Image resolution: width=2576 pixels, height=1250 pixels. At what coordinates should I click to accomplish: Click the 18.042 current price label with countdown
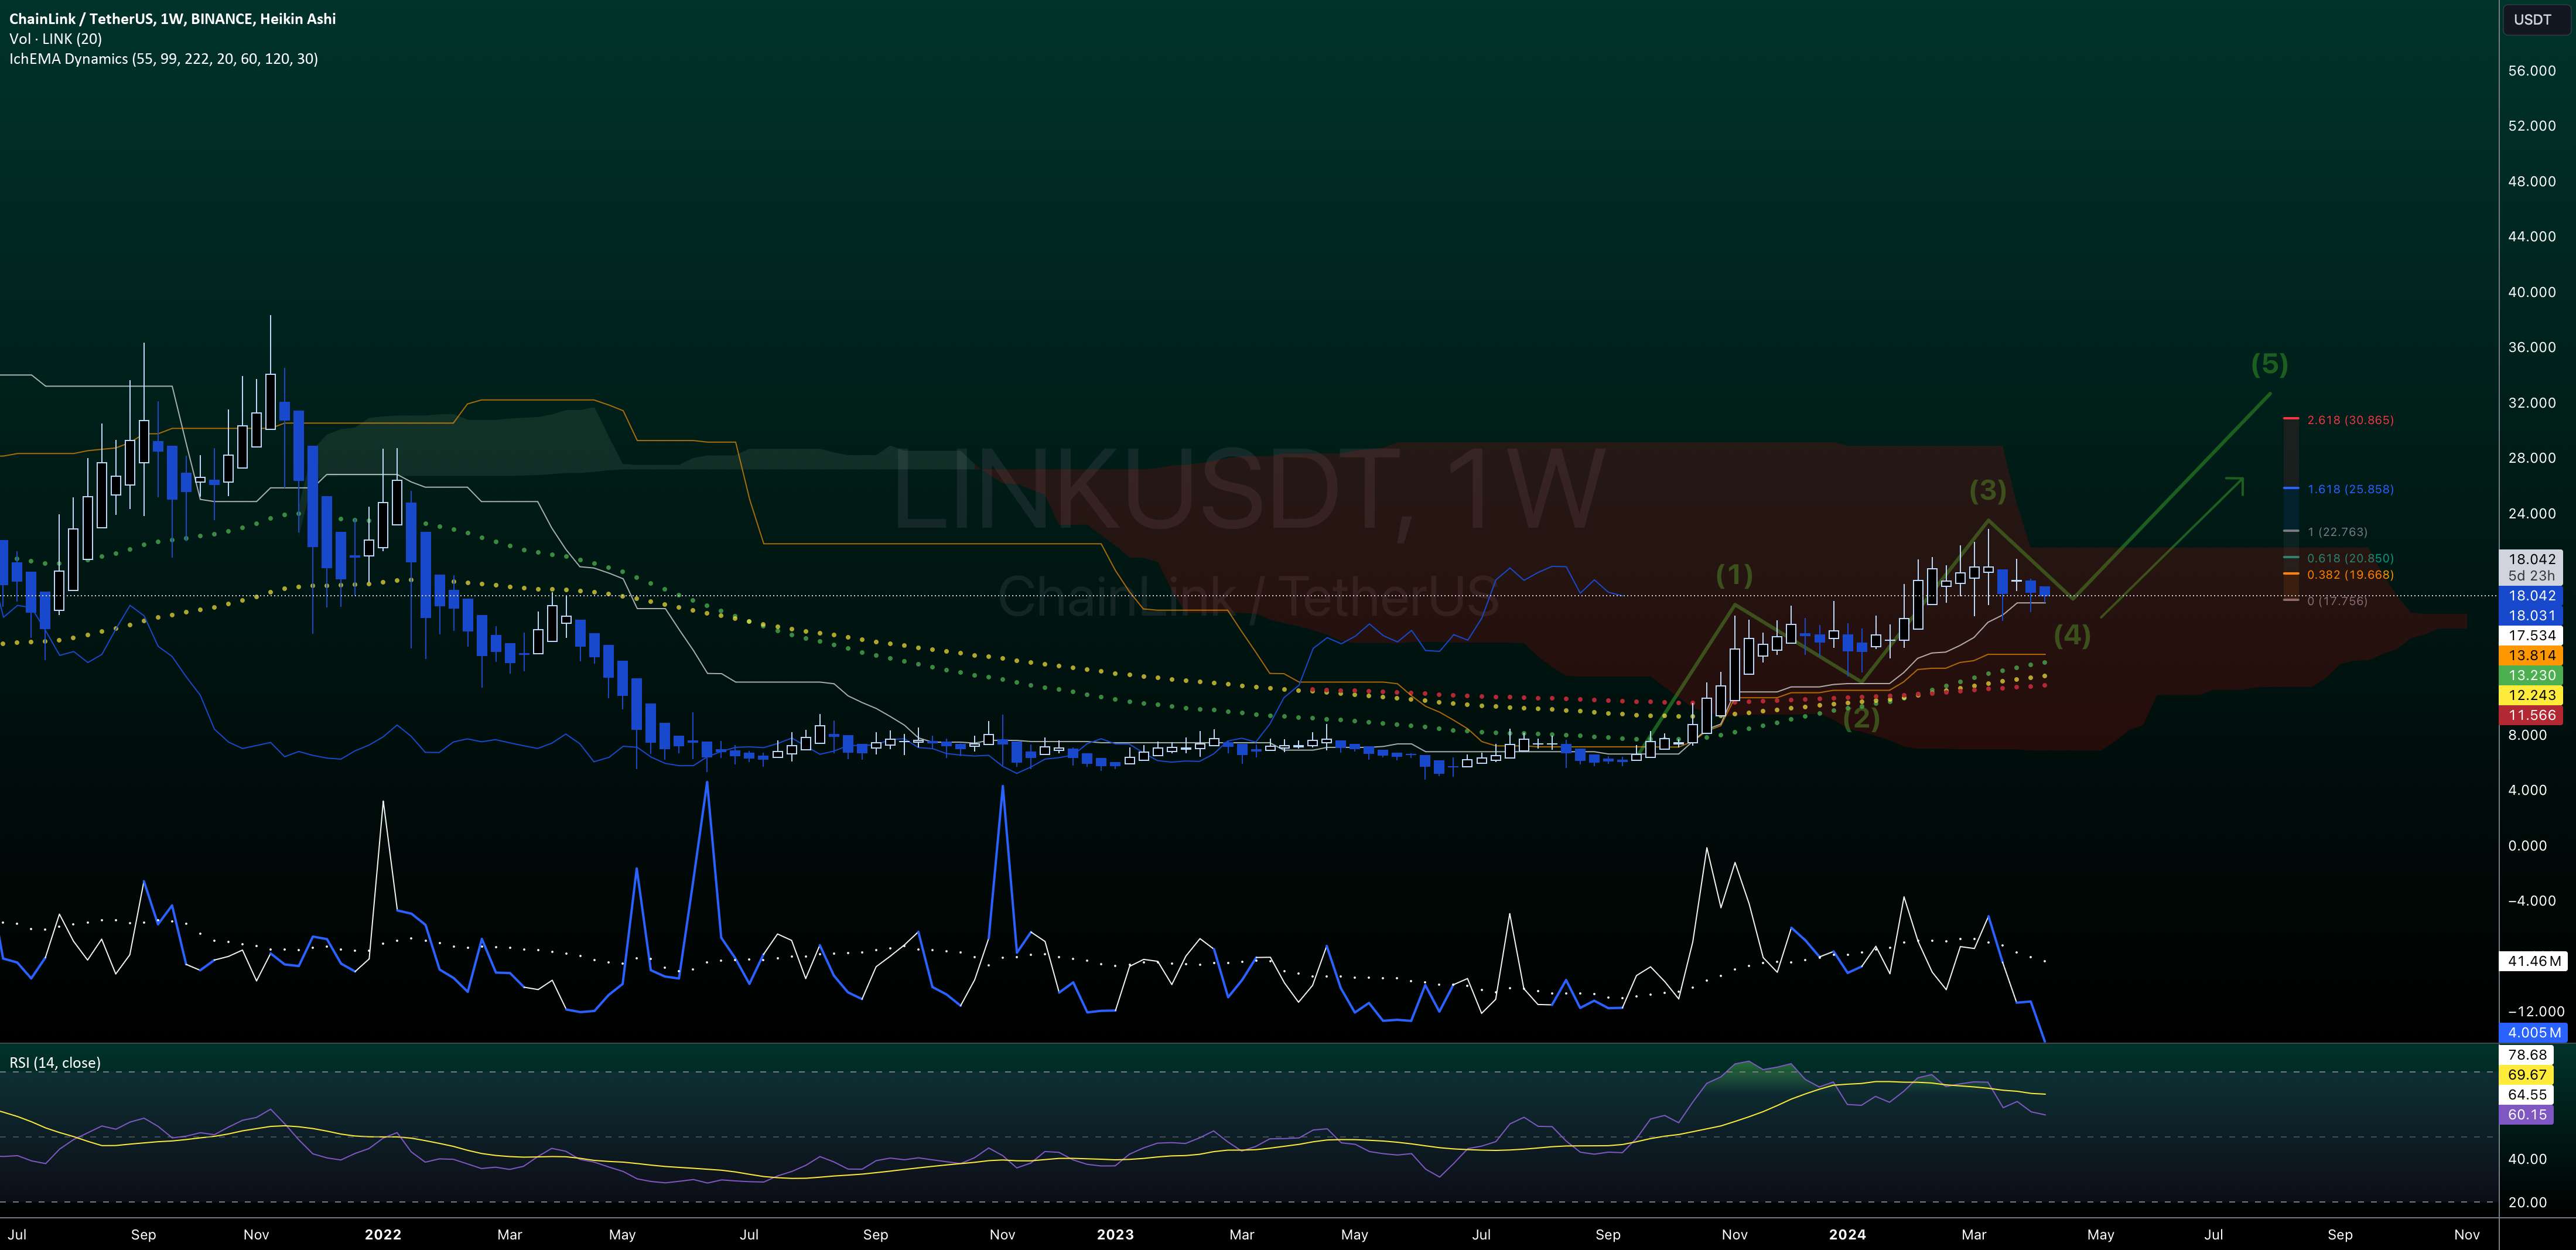coord(2532,567)
